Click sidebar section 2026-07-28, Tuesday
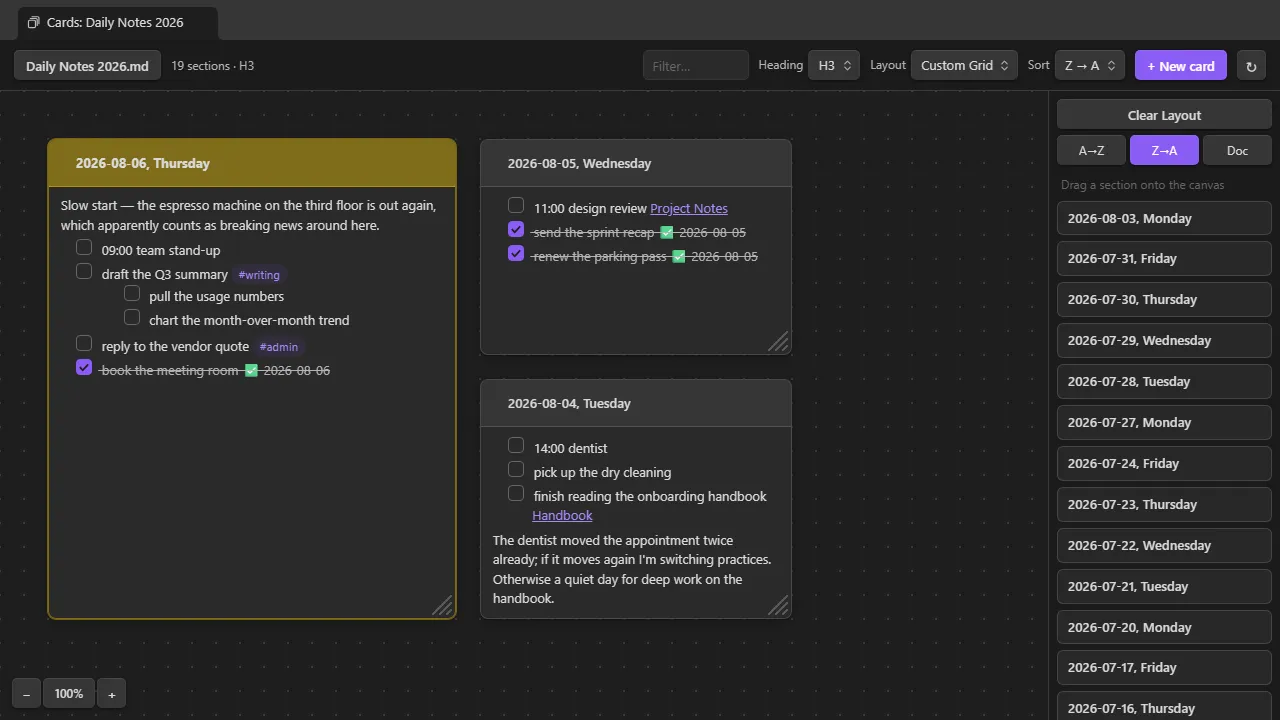The image size is (1280, 720). pos(1164,382)
